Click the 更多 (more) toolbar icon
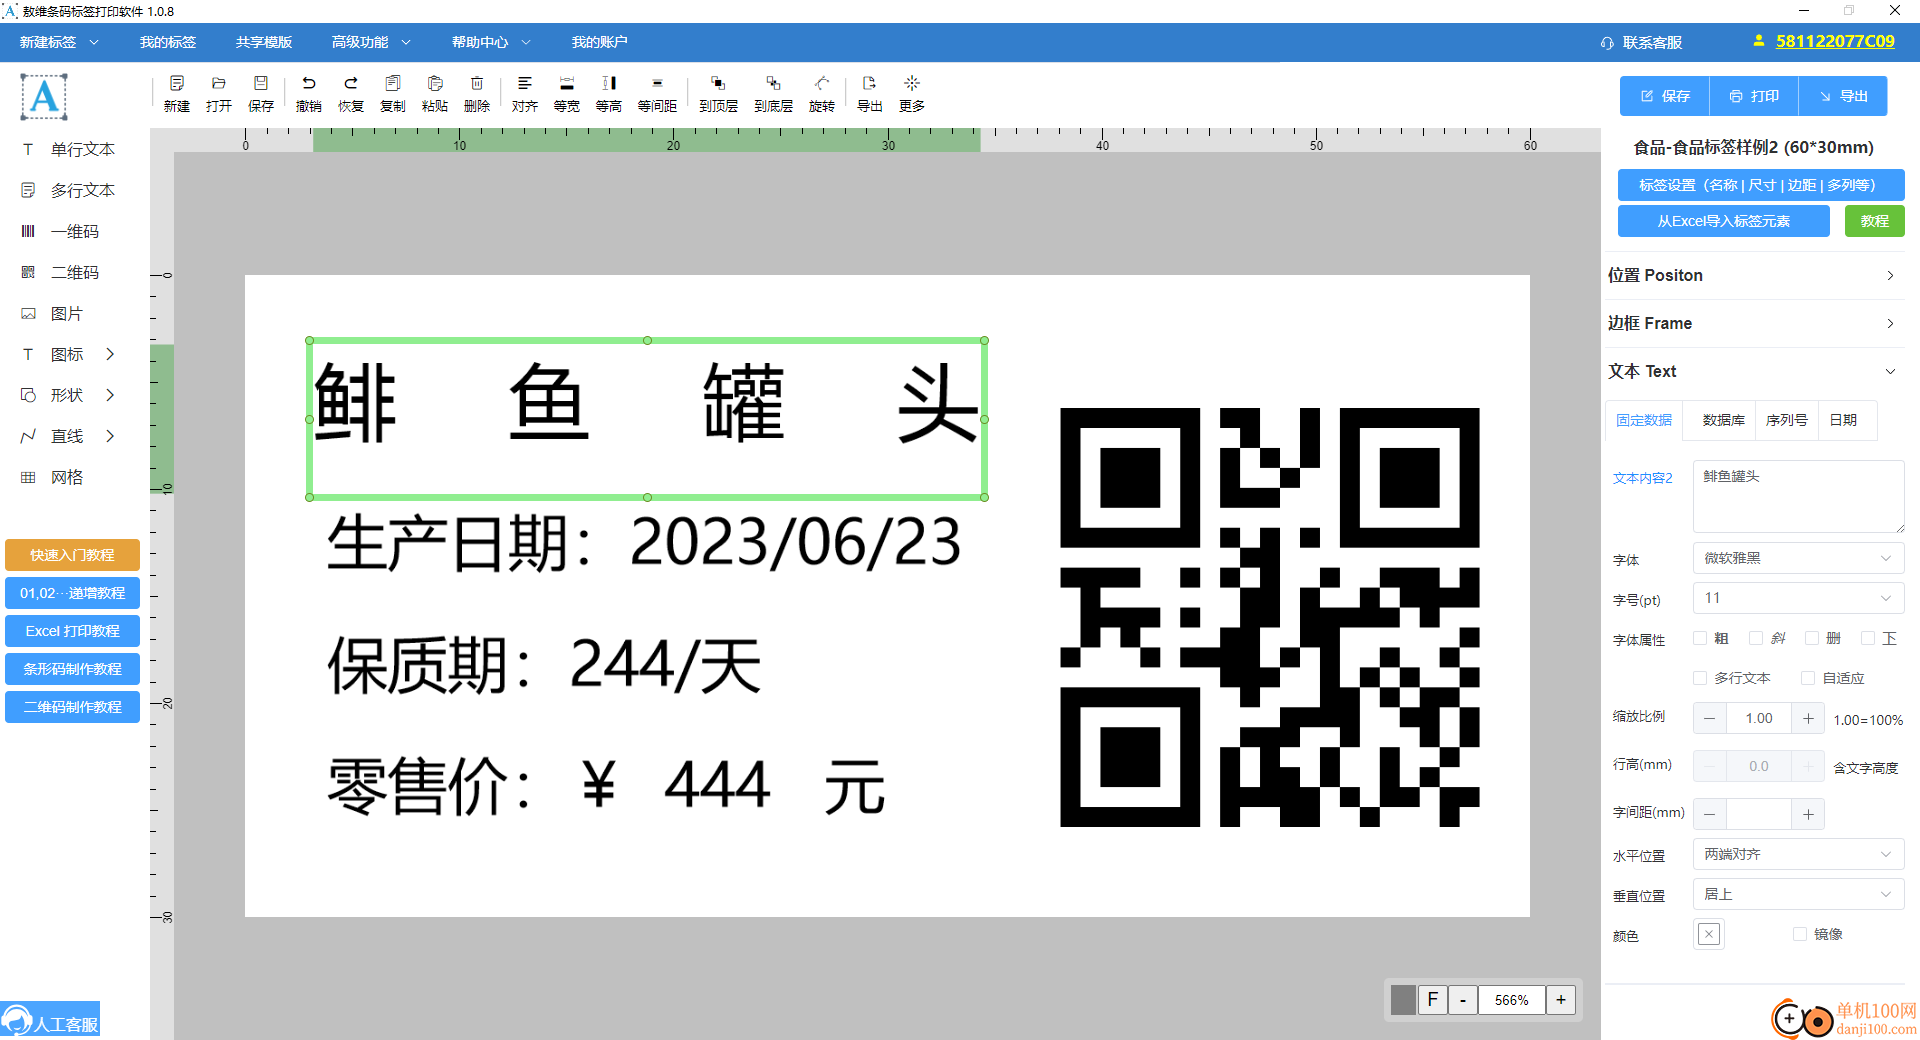1920x1040 pixels. pyautogui.click(x=912, y=94)
